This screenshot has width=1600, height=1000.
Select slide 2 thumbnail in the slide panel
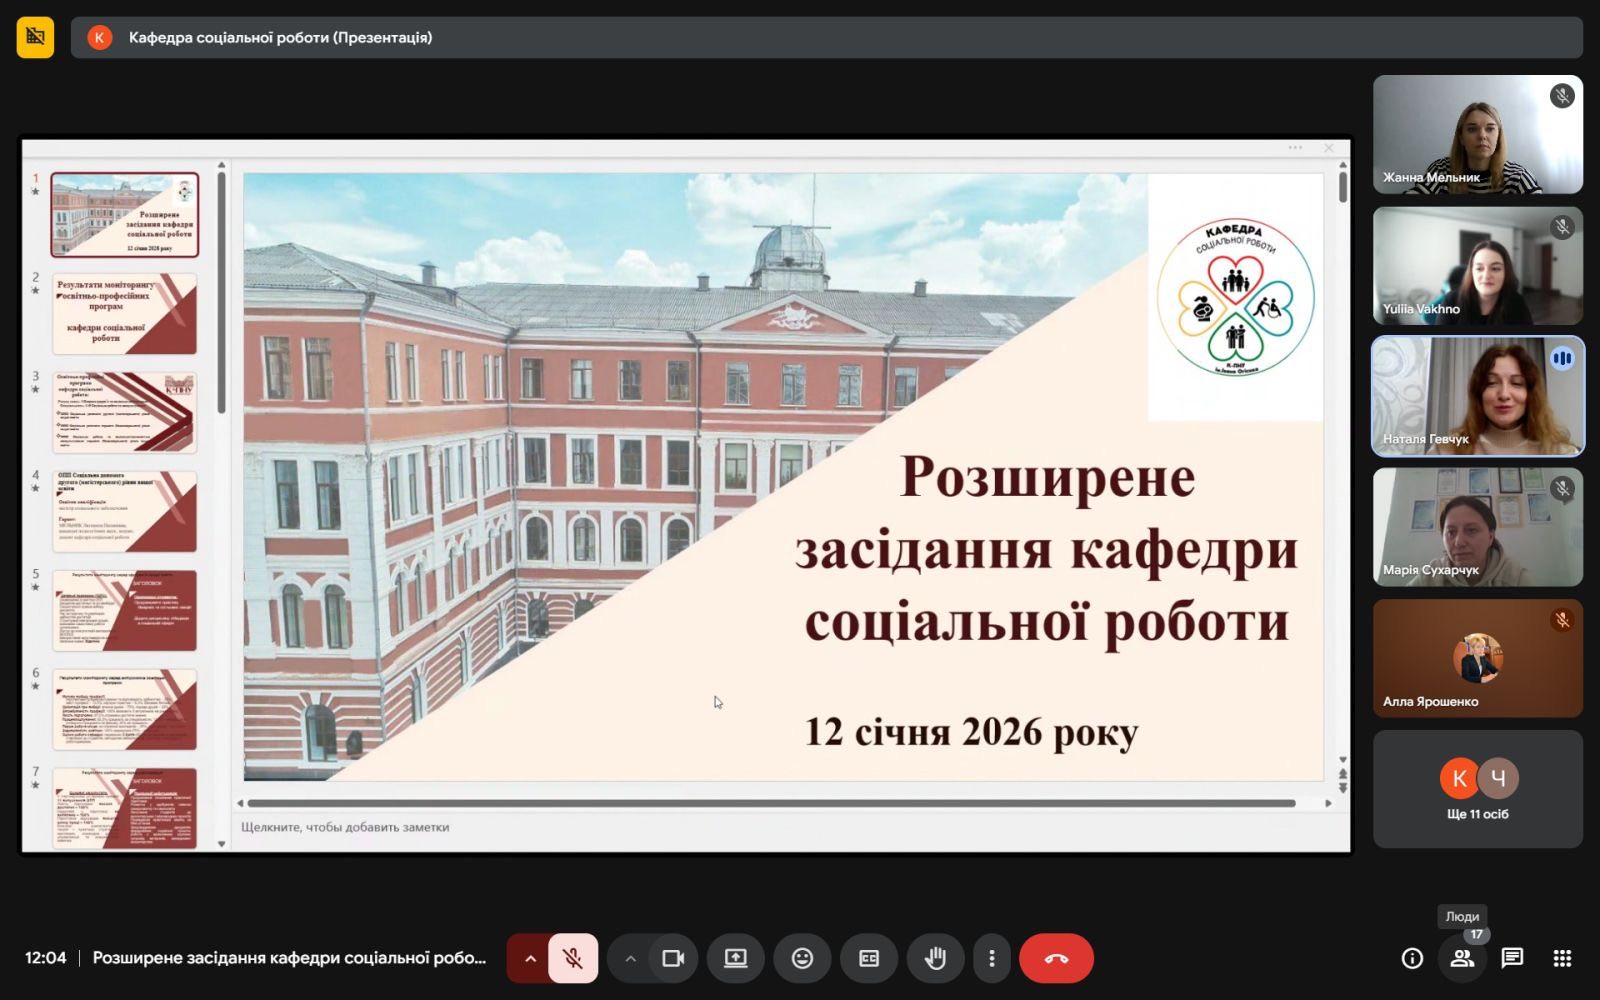point(124,314)
